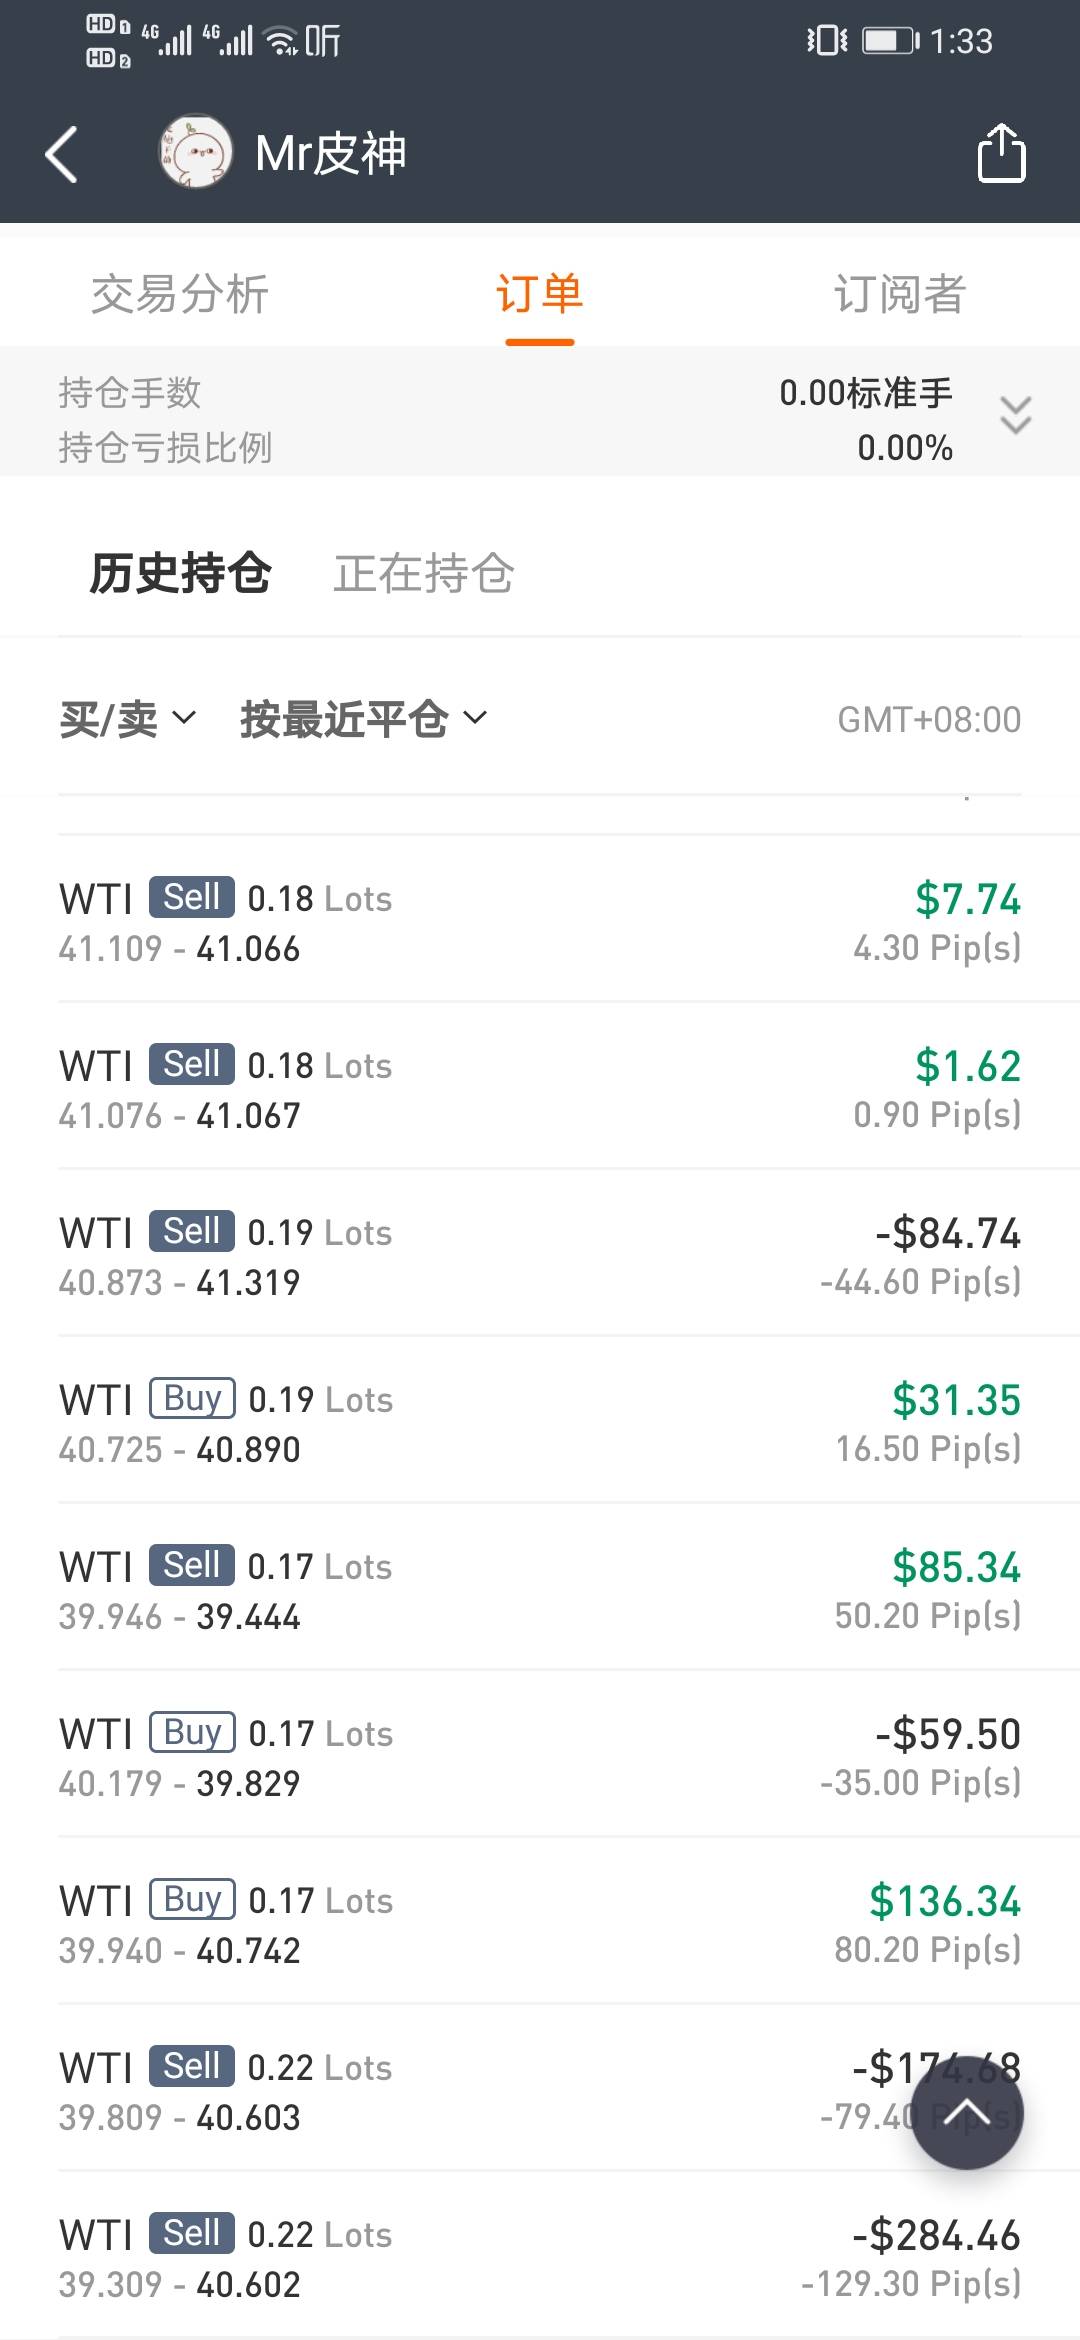Open the 按最近平仓 sort dropdown
The width and height of the screenshot is (1080, 2340).
pyautogui.click(x=363, y=719)
